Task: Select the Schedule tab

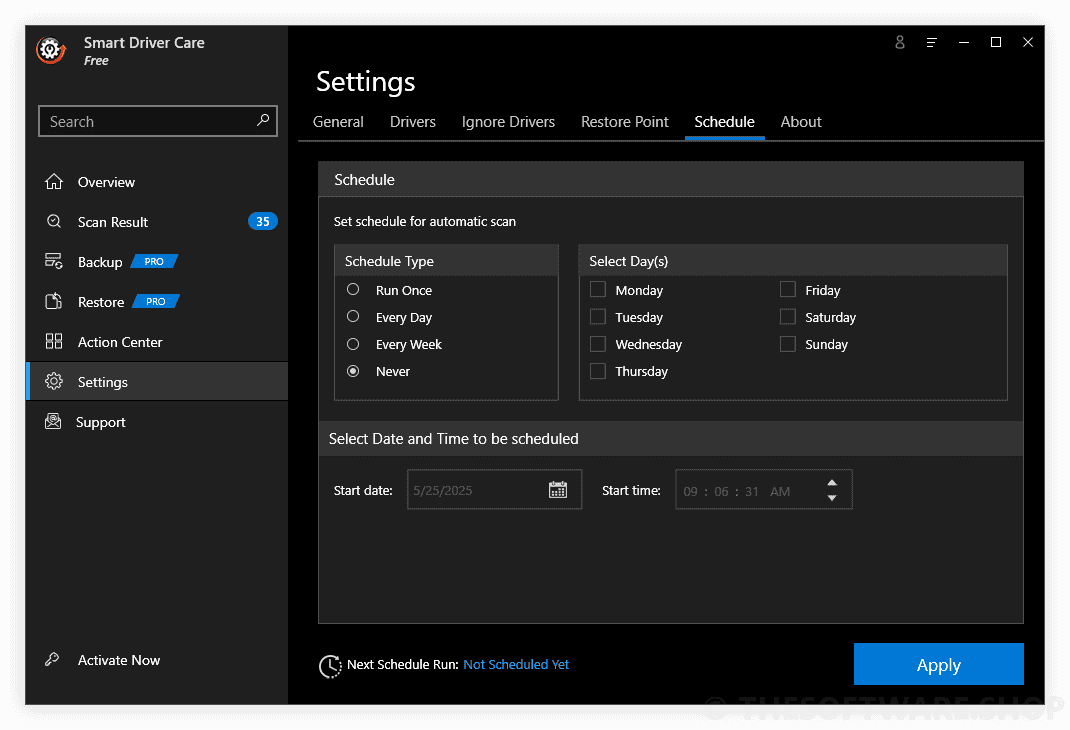Action: point(724,121)
